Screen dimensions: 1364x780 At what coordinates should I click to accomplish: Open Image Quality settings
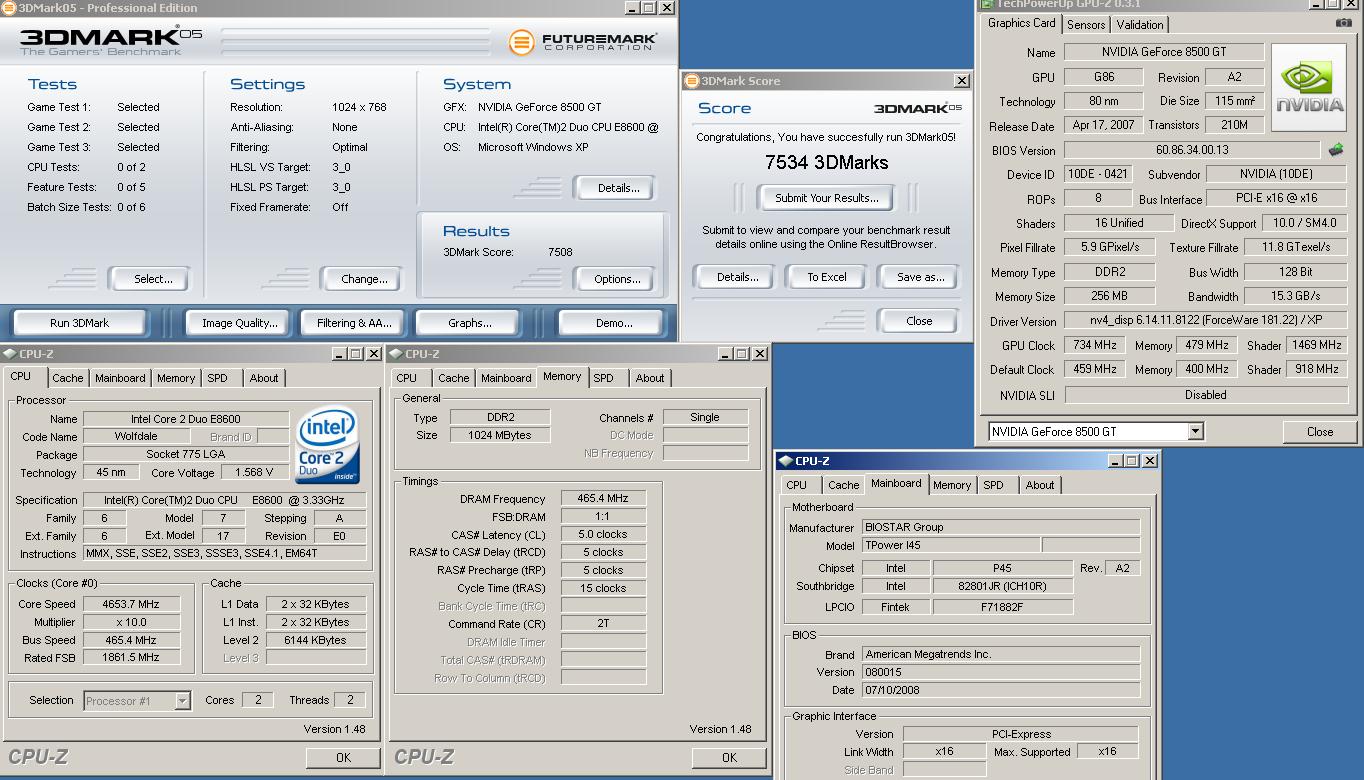[x=239, y=323]
